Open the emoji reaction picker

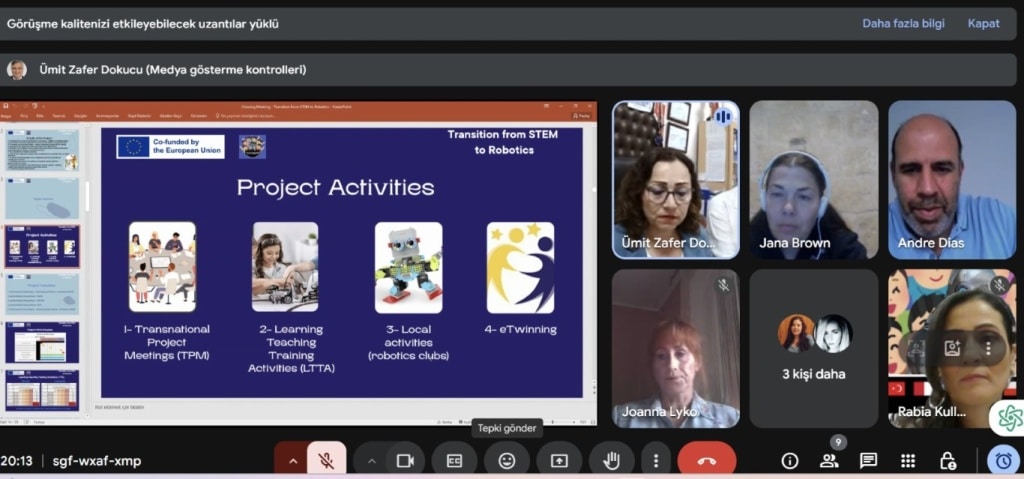coord(507,460)
